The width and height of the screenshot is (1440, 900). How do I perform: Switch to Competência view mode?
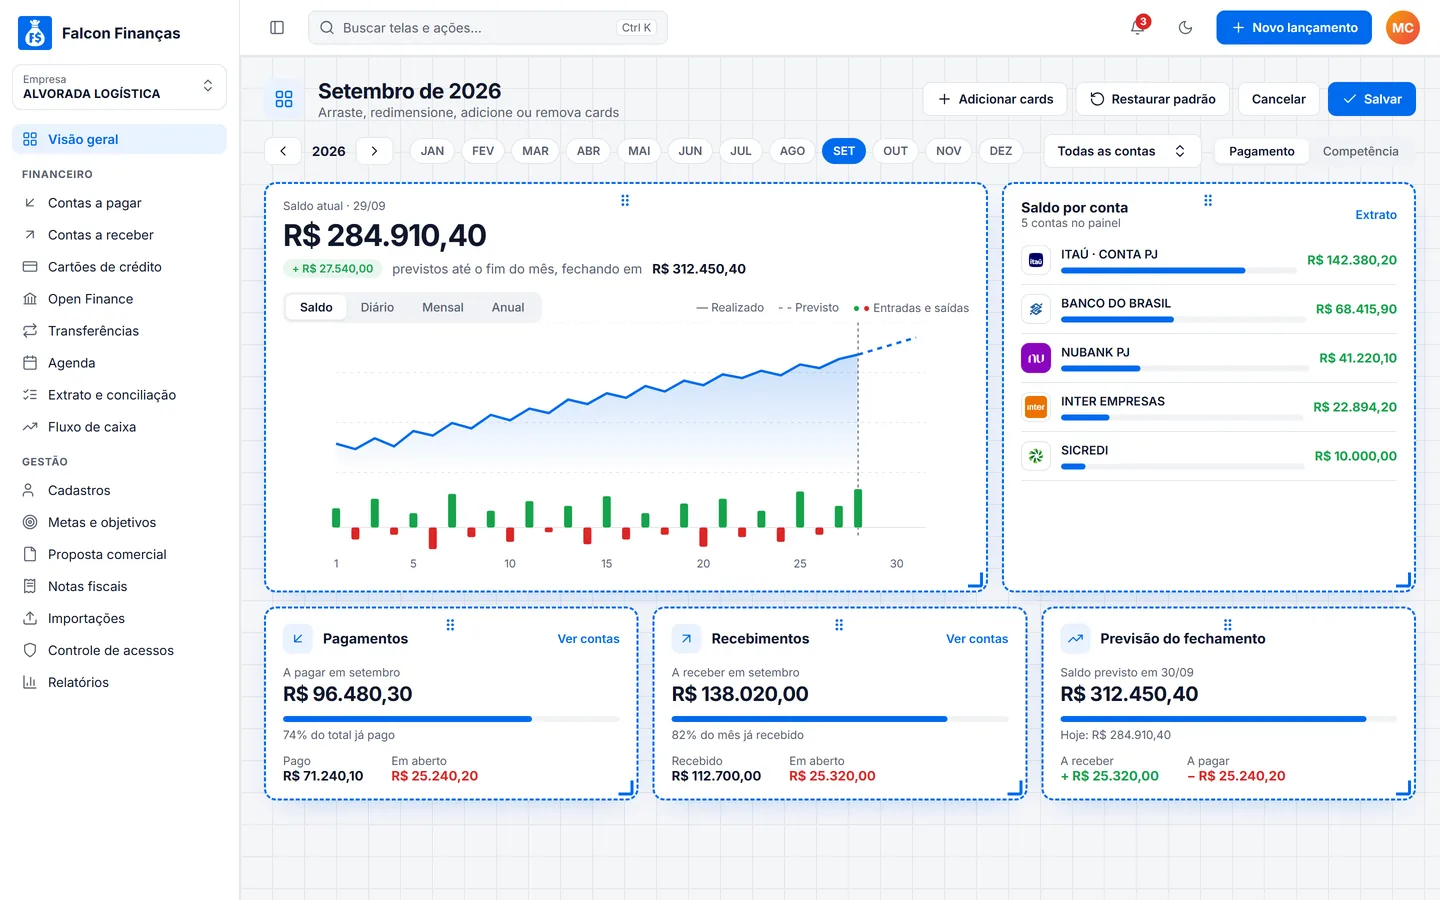click(x=1360, y=151)
